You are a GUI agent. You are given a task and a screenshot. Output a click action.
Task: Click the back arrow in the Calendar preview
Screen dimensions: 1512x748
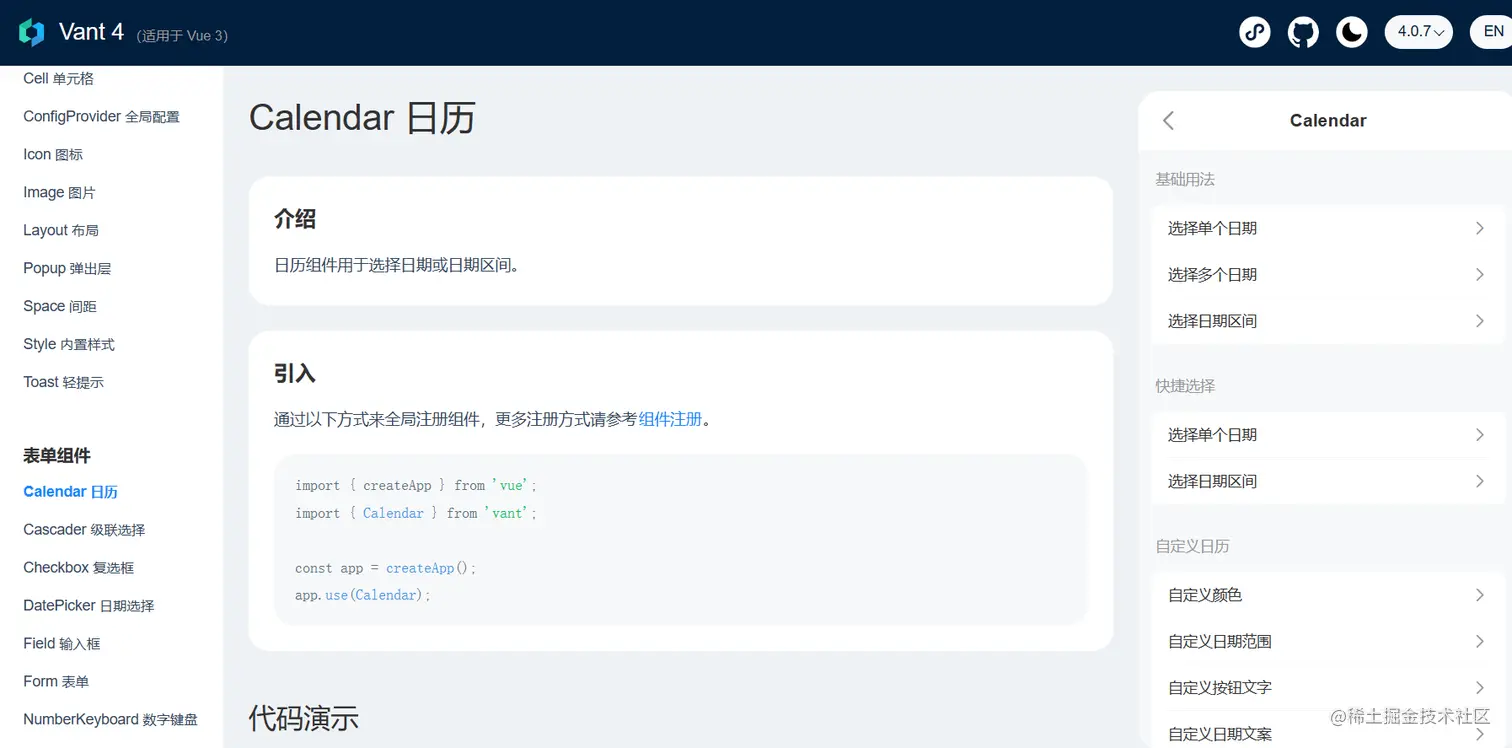(1168, 120)
